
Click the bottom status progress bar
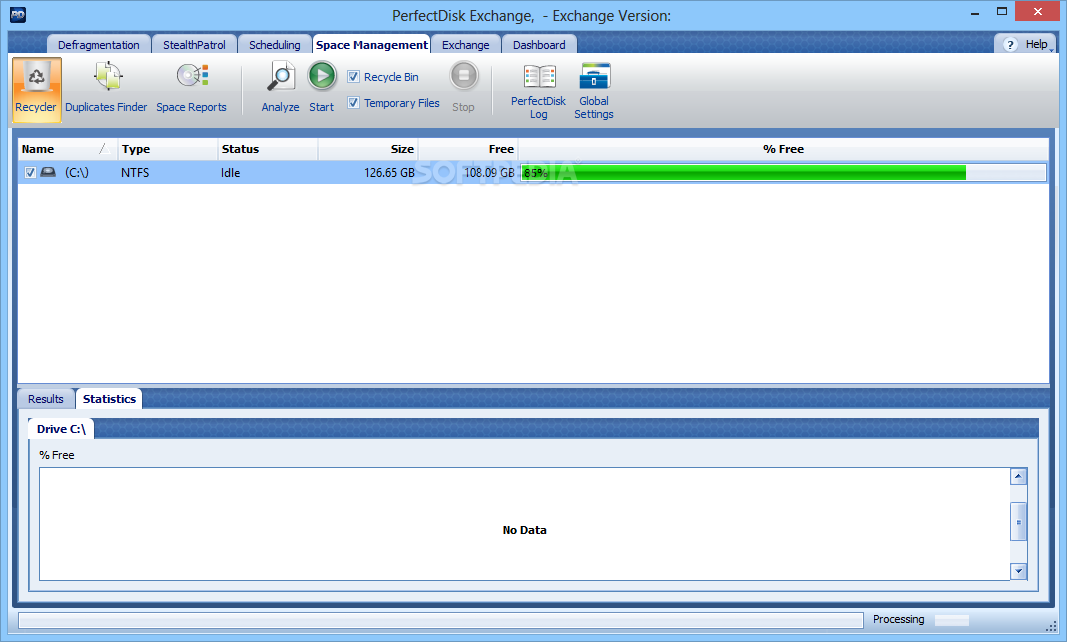click(441, 620)
